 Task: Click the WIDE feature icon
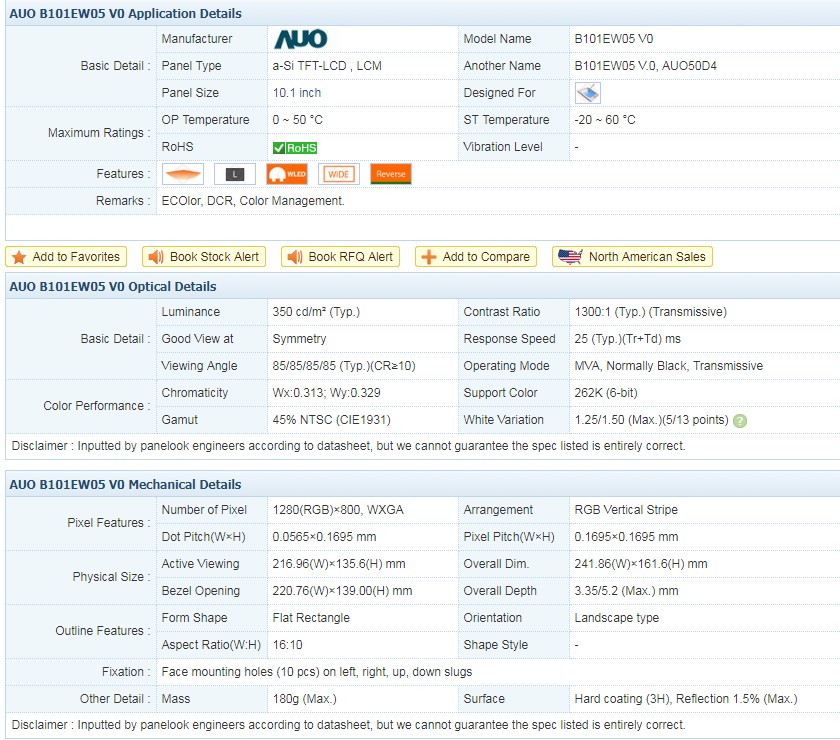(x=339, y=174)
